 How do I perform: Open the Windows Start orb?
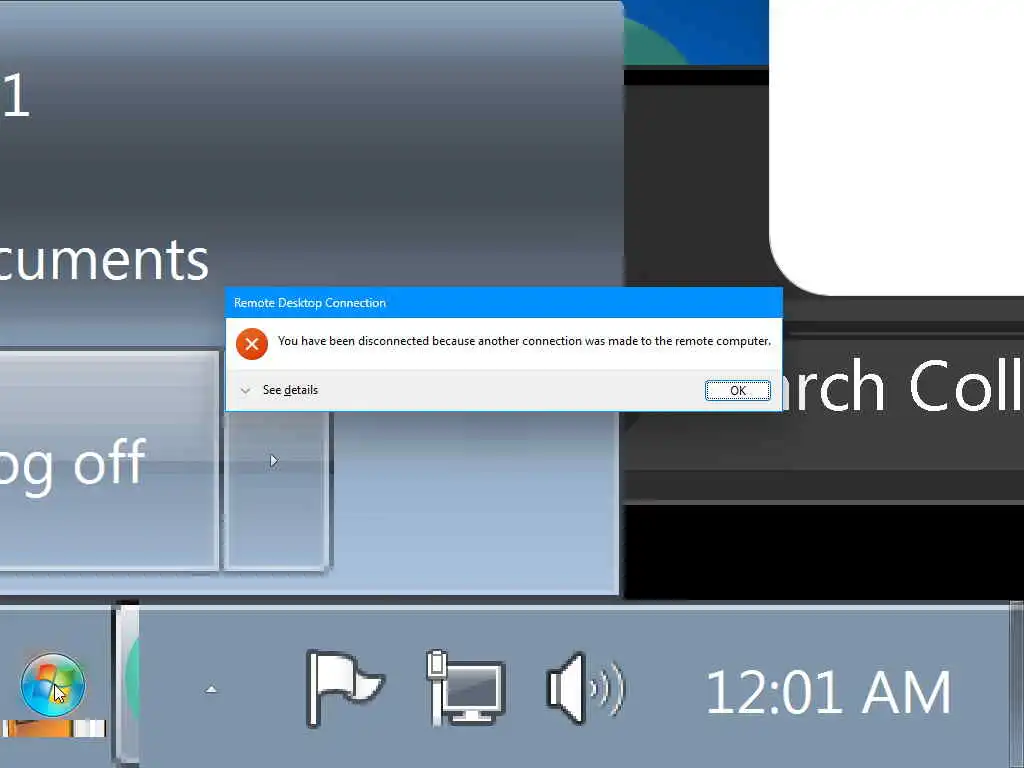click(x=54, y=685)
